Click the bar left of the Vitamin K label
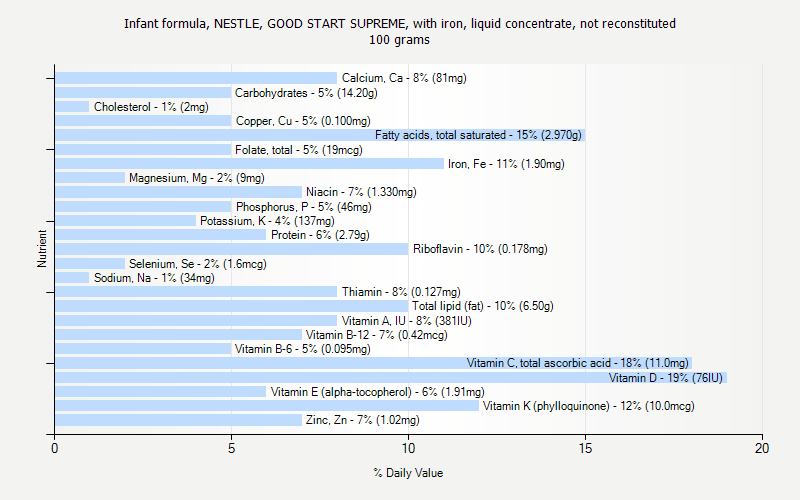The width and height of the screenshot is (800, 500). coord(267,406)
